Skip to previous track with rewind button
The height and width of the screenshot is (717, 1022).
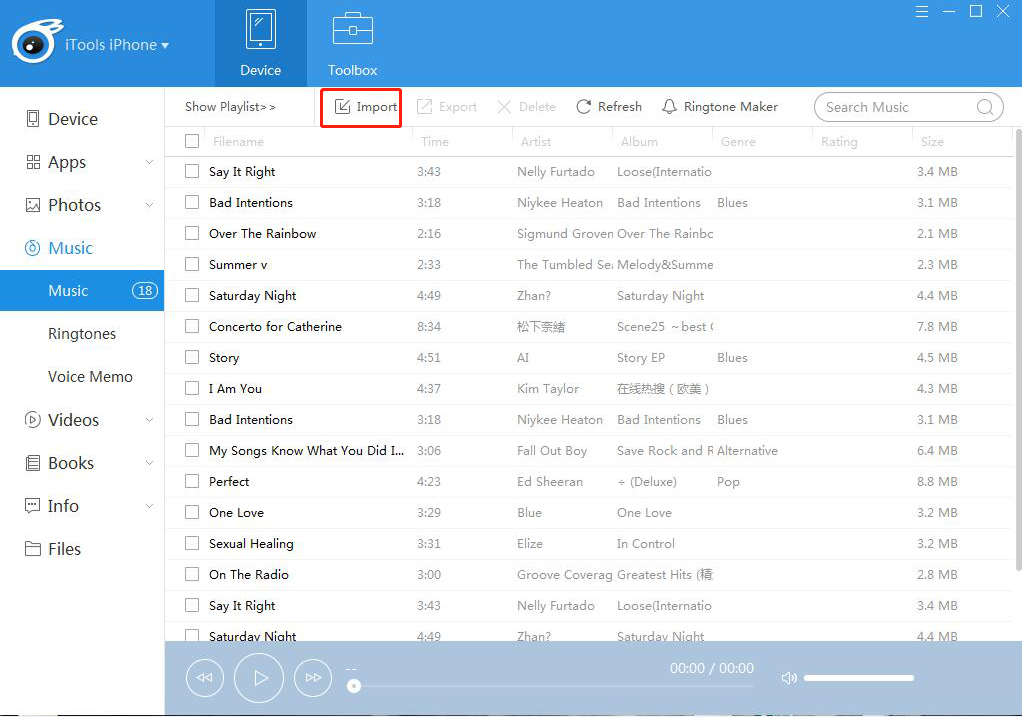point(205,678)
